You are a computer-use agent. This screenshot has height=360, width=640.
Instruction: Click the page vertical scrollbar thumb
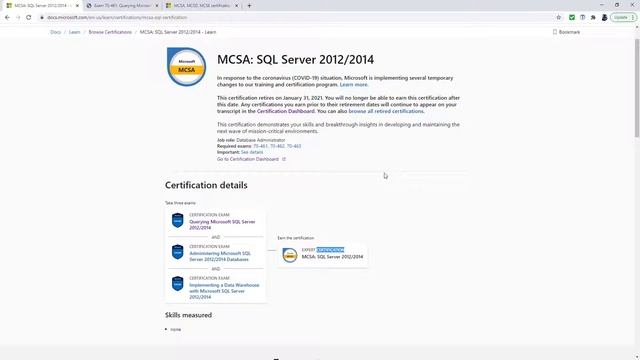[637, 88]
